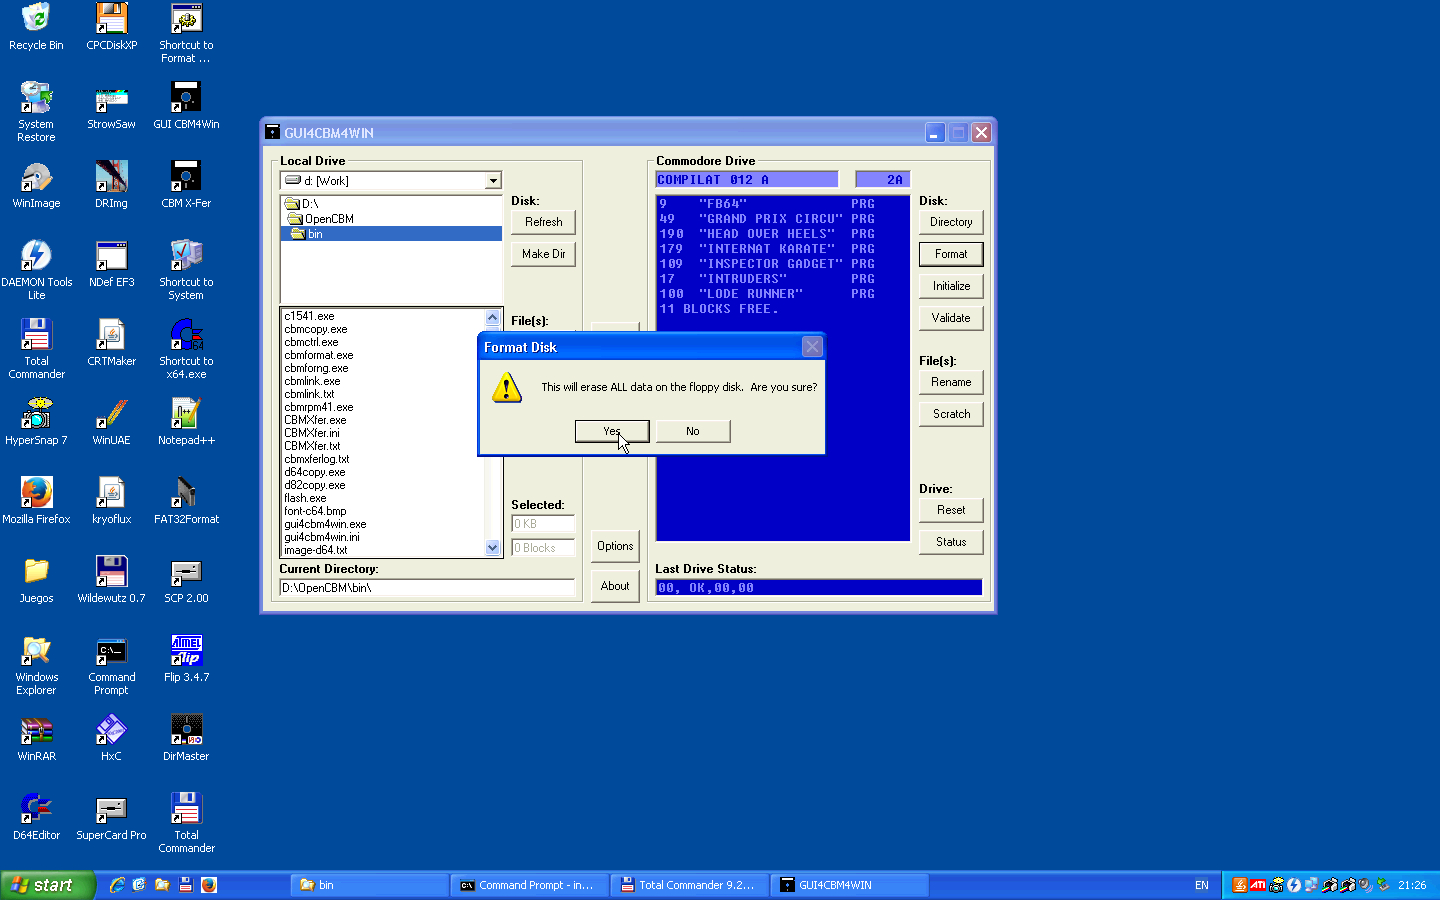Screen dimensions: 1440x900
Task: Select the WinRAR desktop icon
Action: click(36, 738)
